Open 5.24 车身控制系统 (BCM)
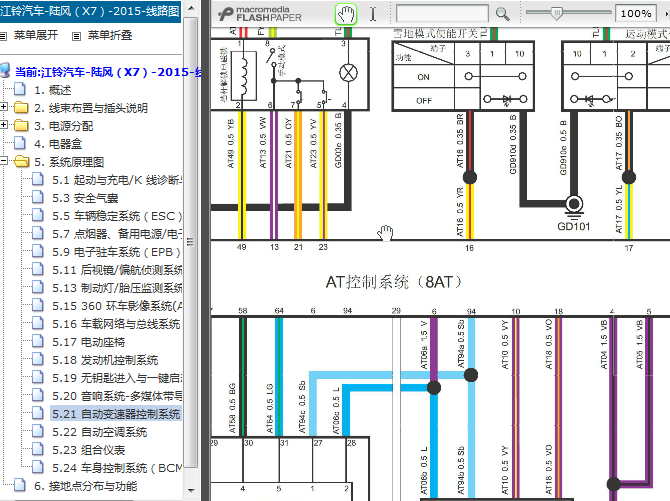 (117, 468)
